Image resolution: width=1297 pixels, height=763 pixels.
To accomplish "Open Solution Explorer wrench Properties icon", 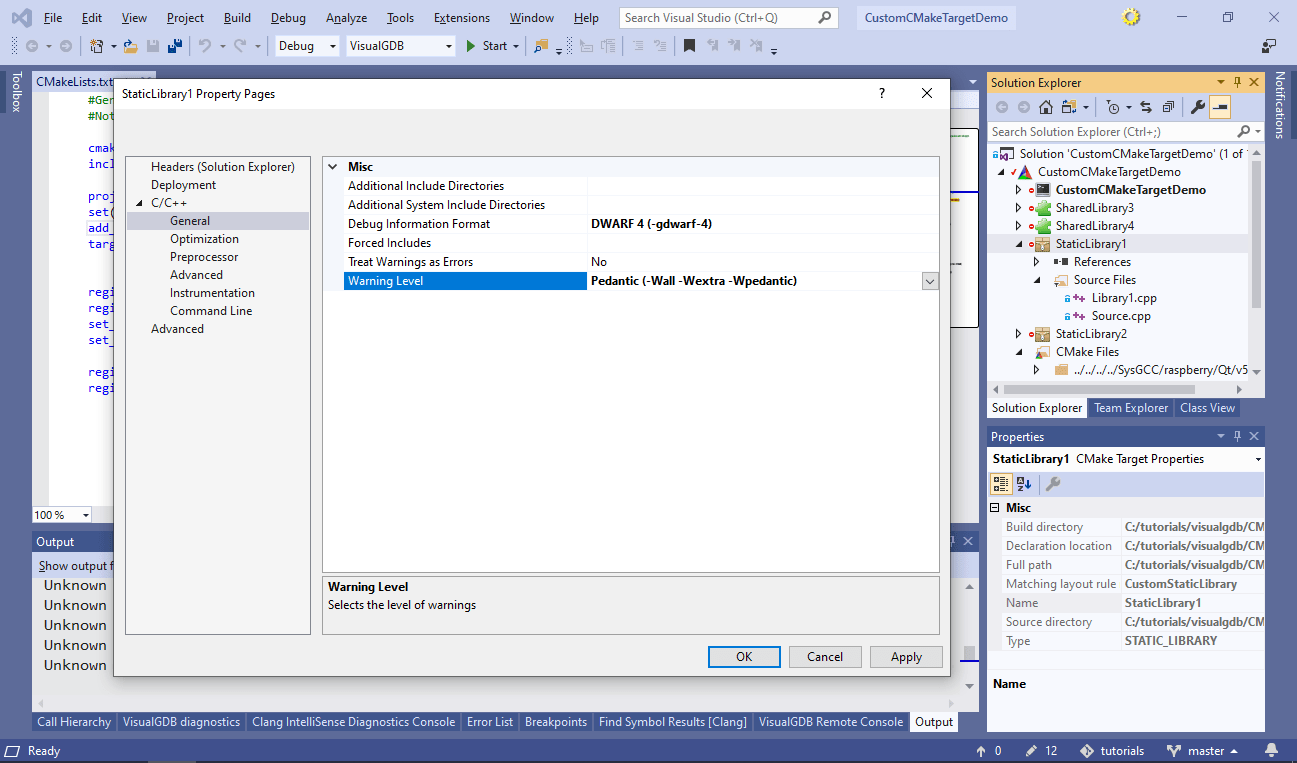I will (x=1197, y=107).
